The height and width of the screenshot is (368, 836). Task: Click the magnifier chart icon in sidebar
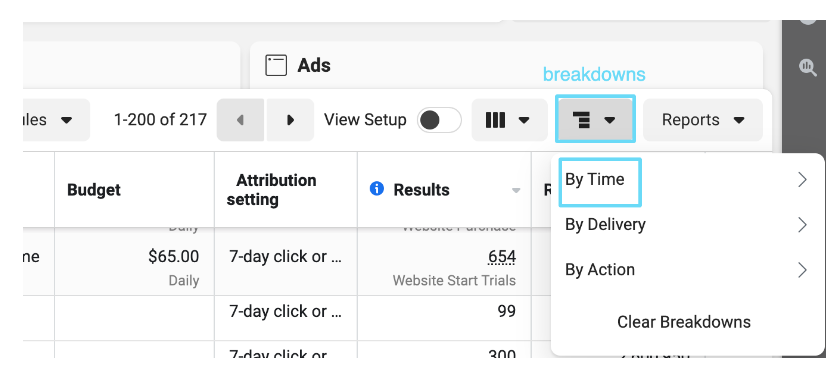tap(808, 68)
